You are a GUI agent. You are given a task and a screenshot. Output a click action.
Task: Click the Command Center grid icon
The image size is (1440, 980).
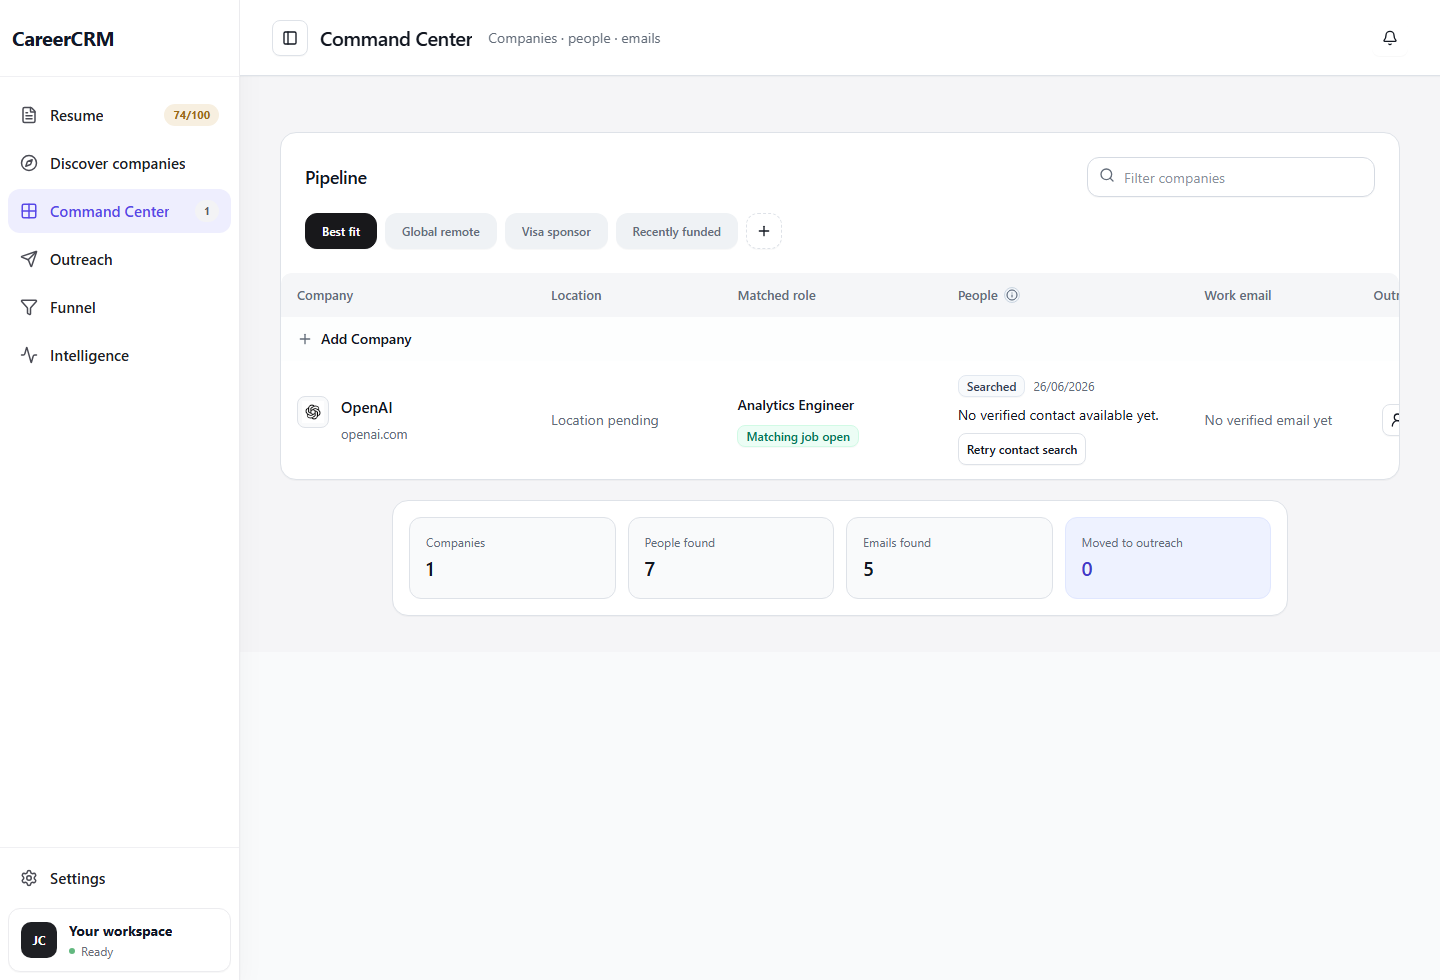click(x=29, y=211)
